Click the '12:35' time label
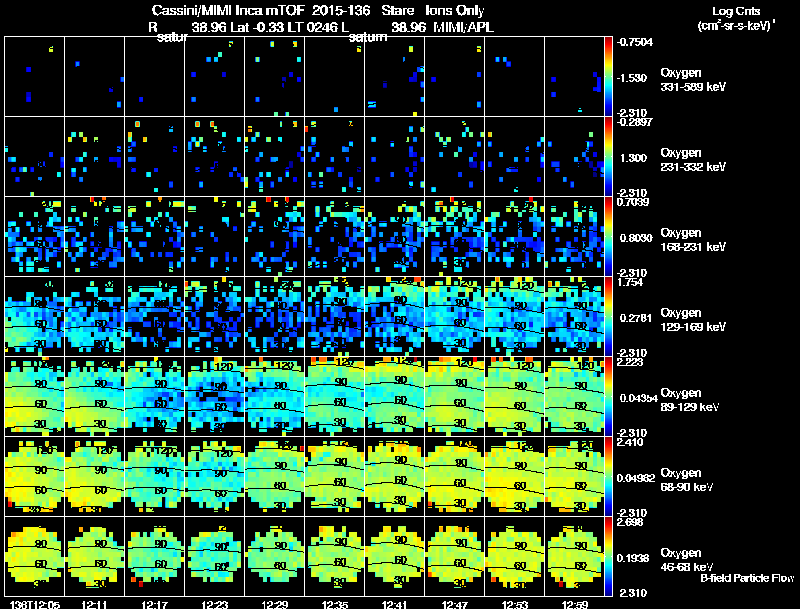 pos(335,604)
